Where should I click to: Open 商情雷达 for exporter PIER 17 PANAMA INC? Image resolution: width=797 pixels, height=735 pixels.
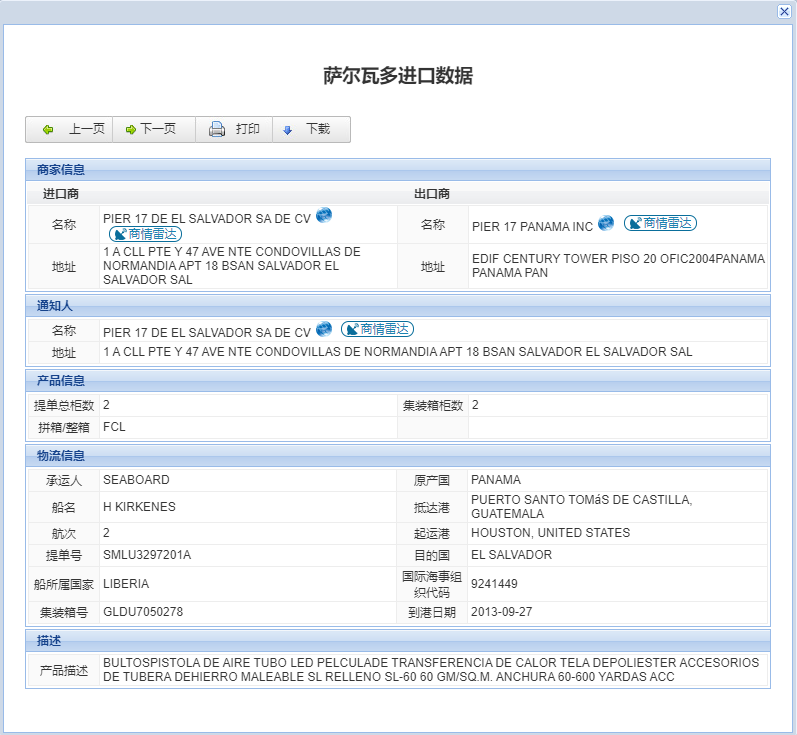660,223
